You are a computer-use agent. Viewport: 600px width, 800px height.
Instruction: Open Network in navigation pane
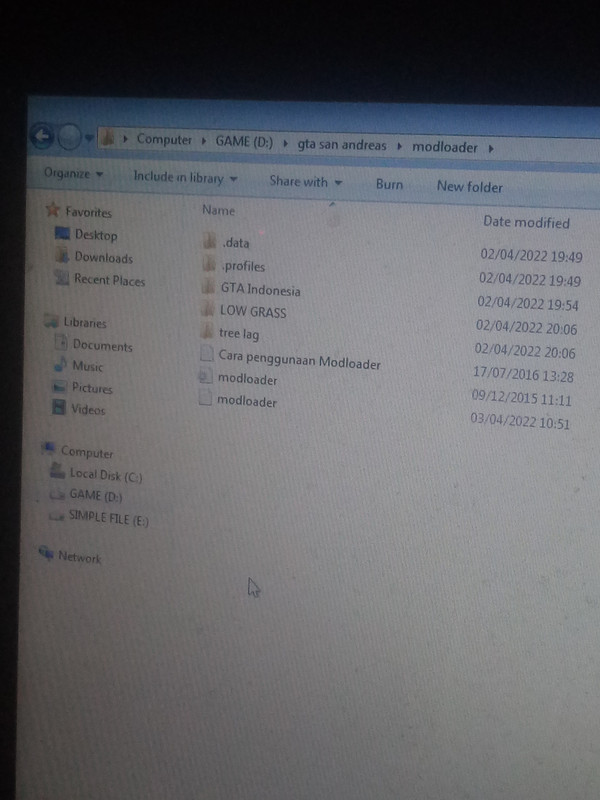(x=80, y=557)
